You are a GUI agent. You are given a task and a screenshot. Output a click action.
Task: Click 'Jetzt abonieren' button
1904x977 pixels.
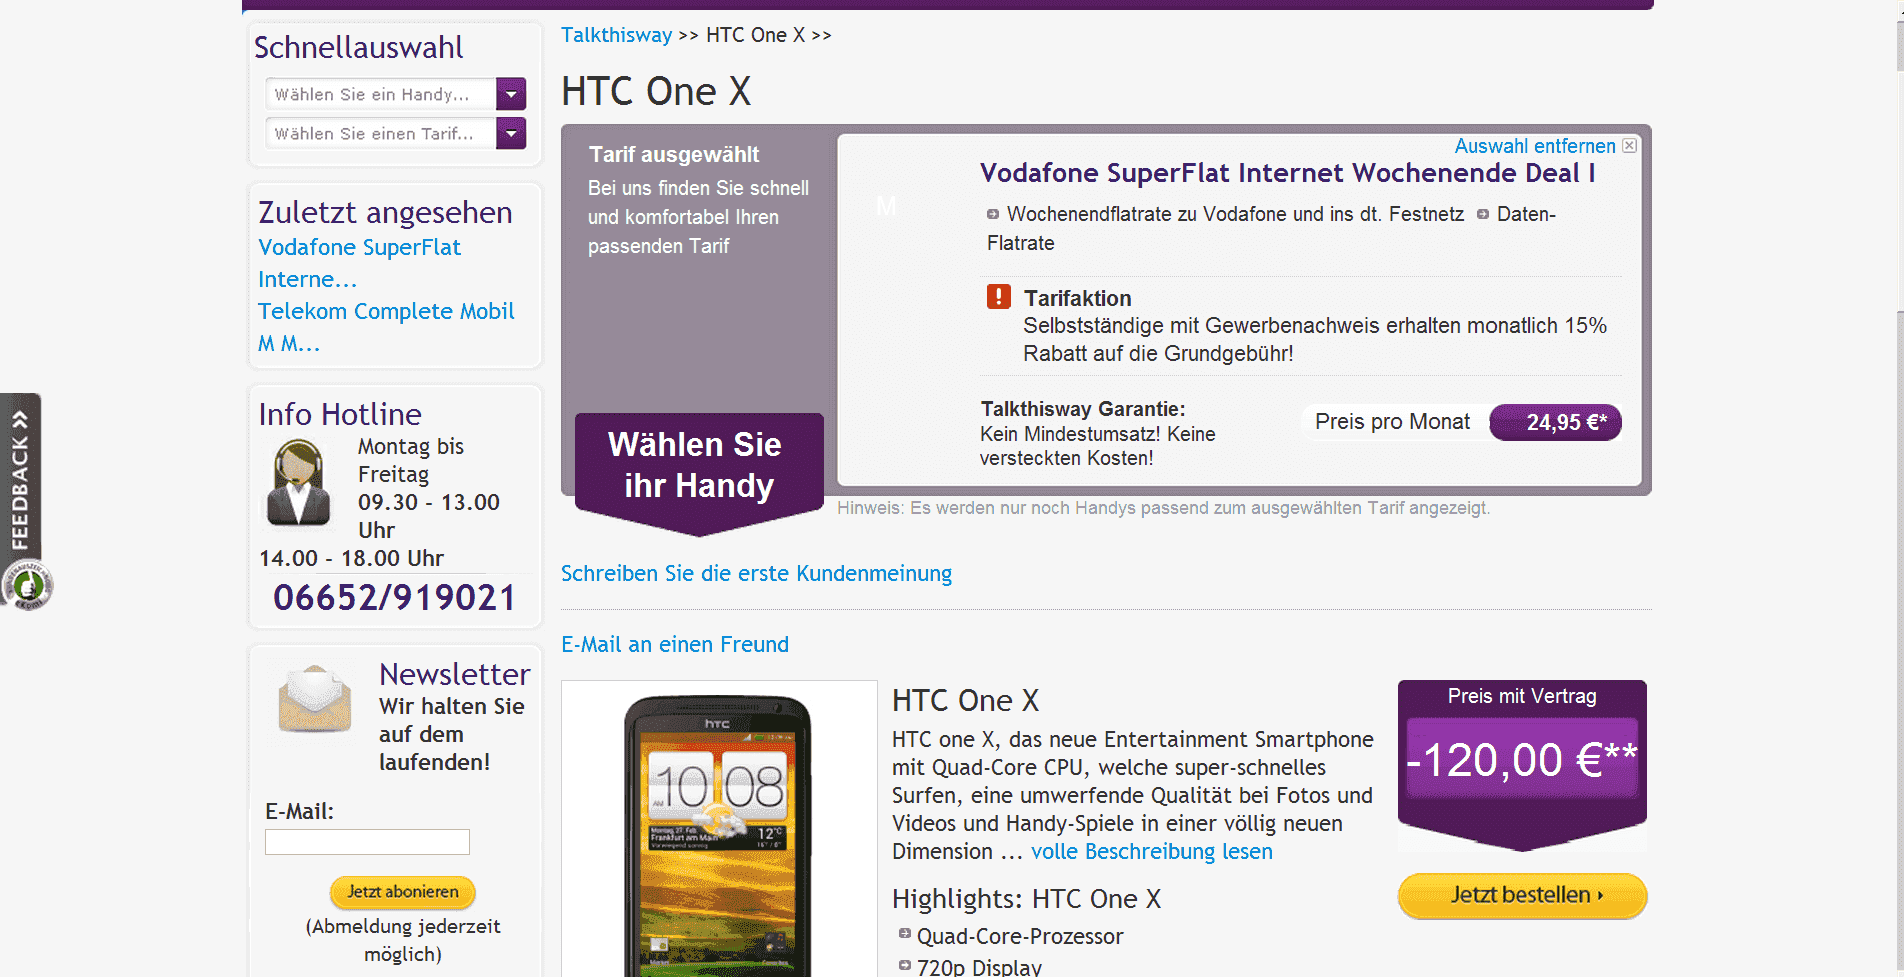pyautogui.click(x=403, y=892)
